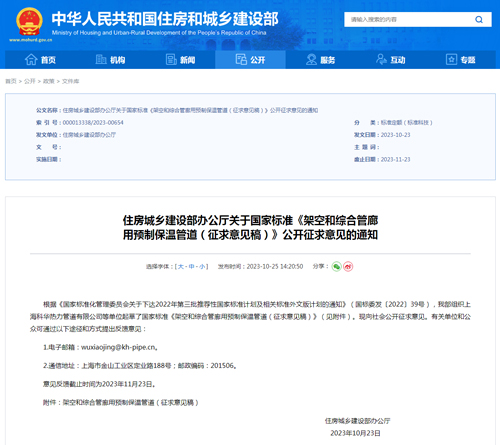Click the search input field

tap(409, 20)
